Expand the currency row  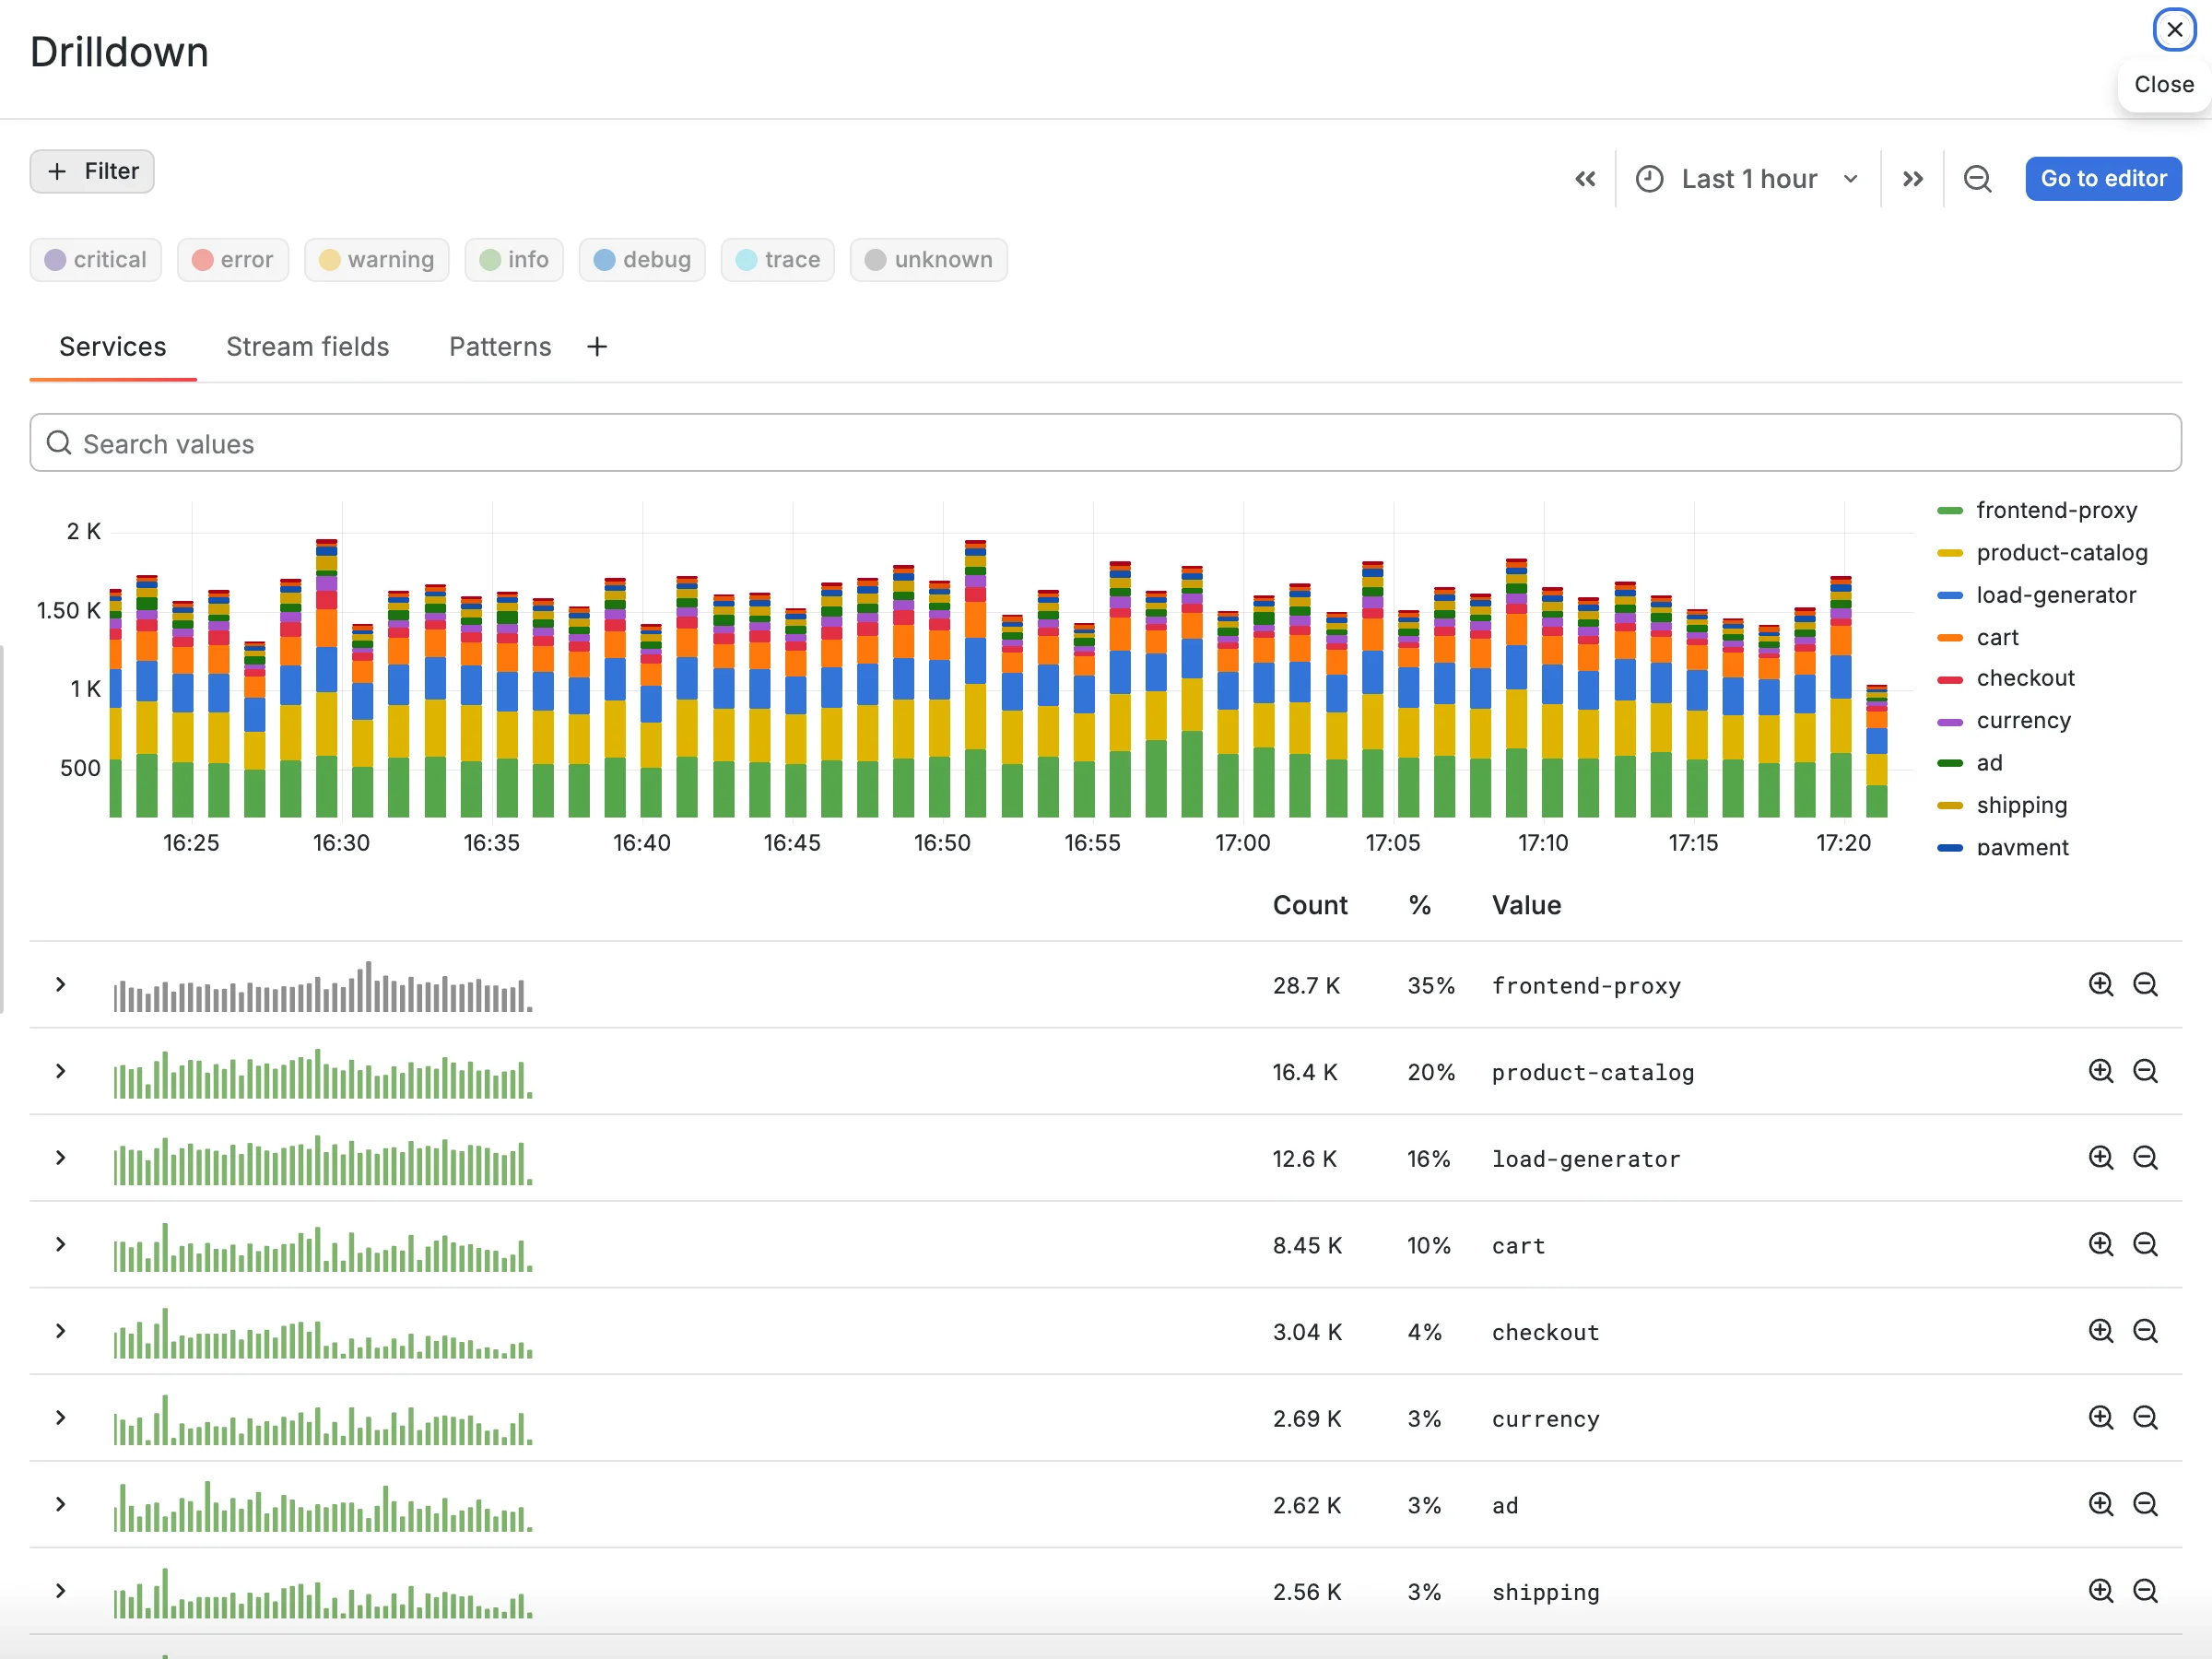point(61,1418)
